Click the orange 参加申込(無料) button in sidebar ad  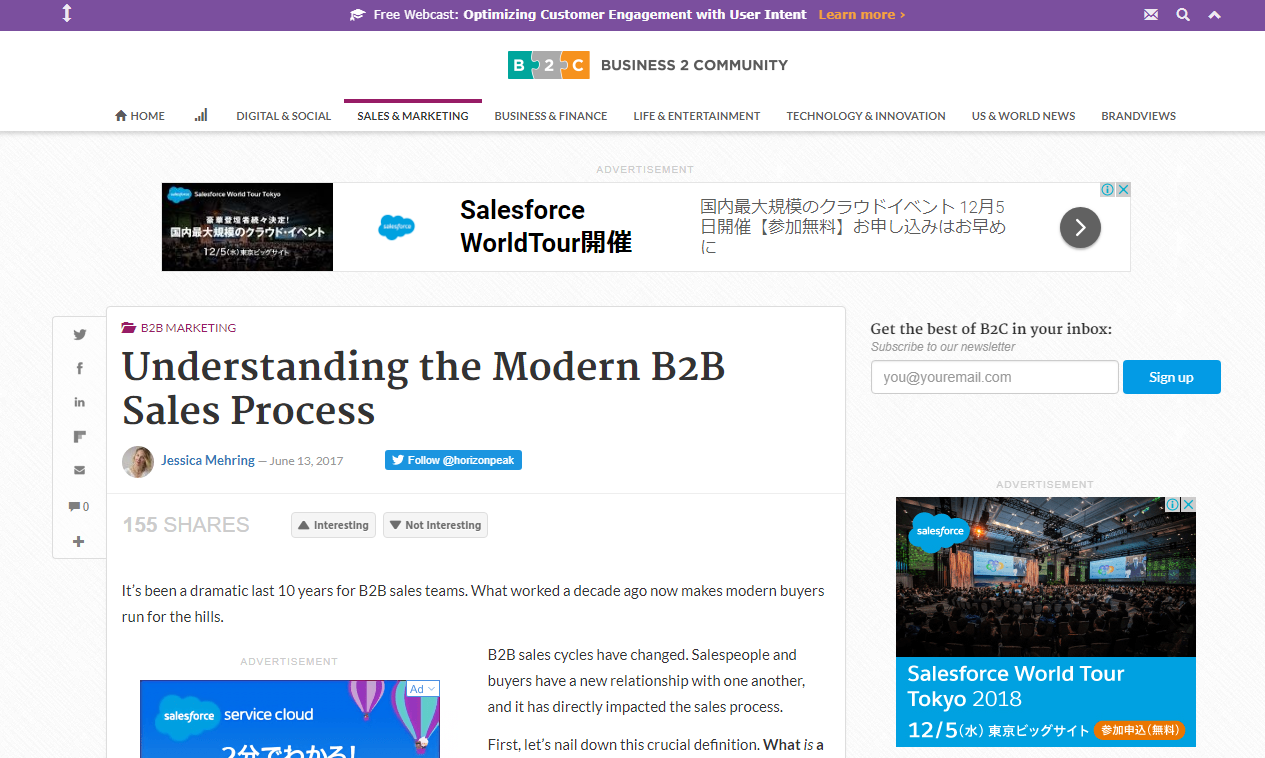pos(1139,730)
